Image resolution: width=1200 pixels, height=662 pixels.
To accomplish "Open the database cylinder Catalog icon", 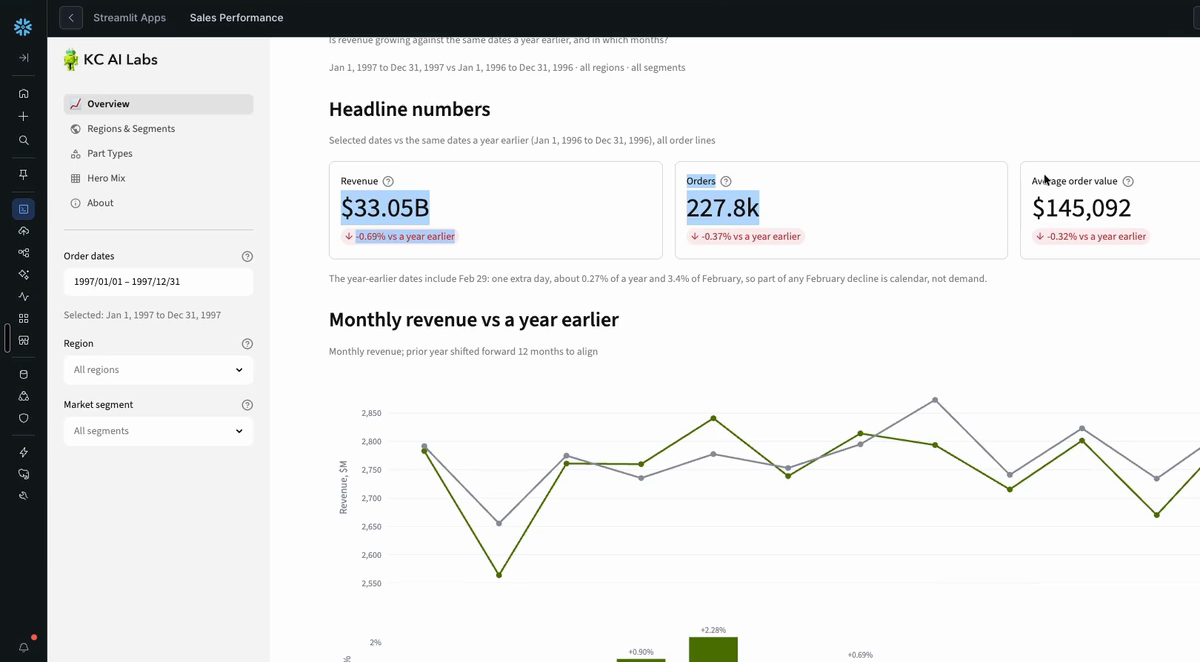I will pos(23,374).
